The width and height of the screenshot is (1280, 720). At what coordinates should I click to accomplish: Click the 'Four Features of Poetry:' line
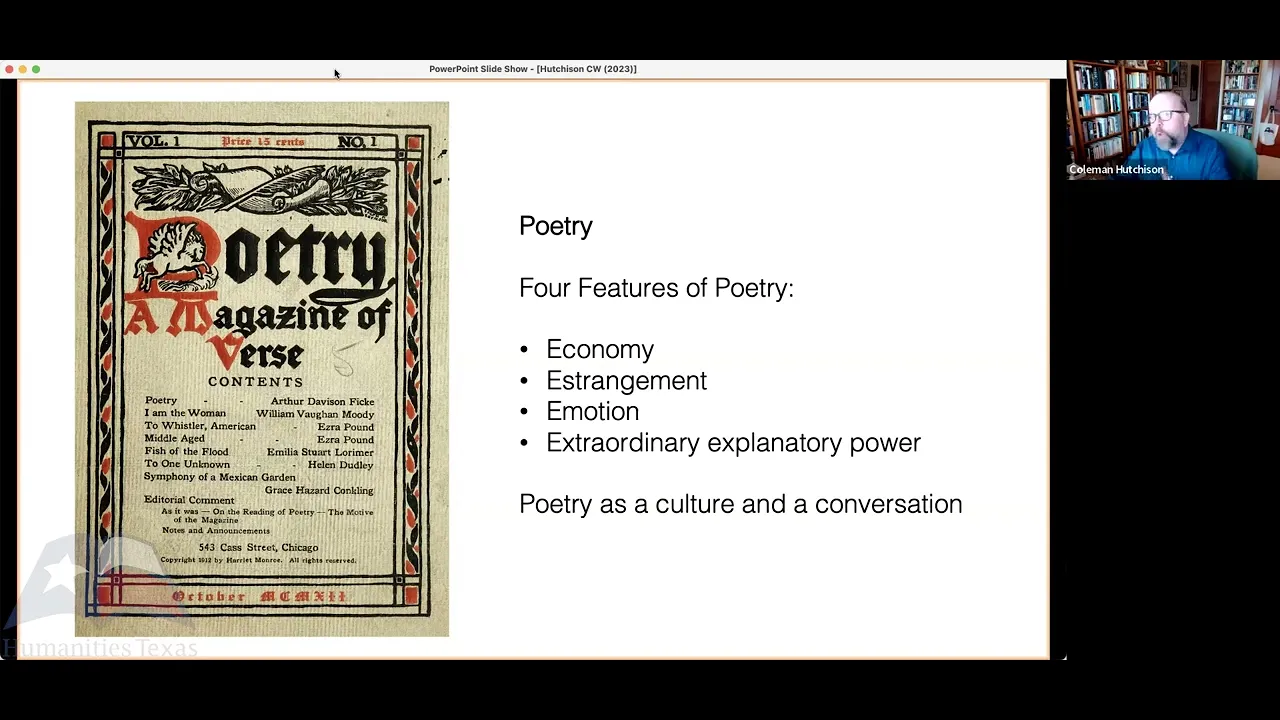pos(656,288)
